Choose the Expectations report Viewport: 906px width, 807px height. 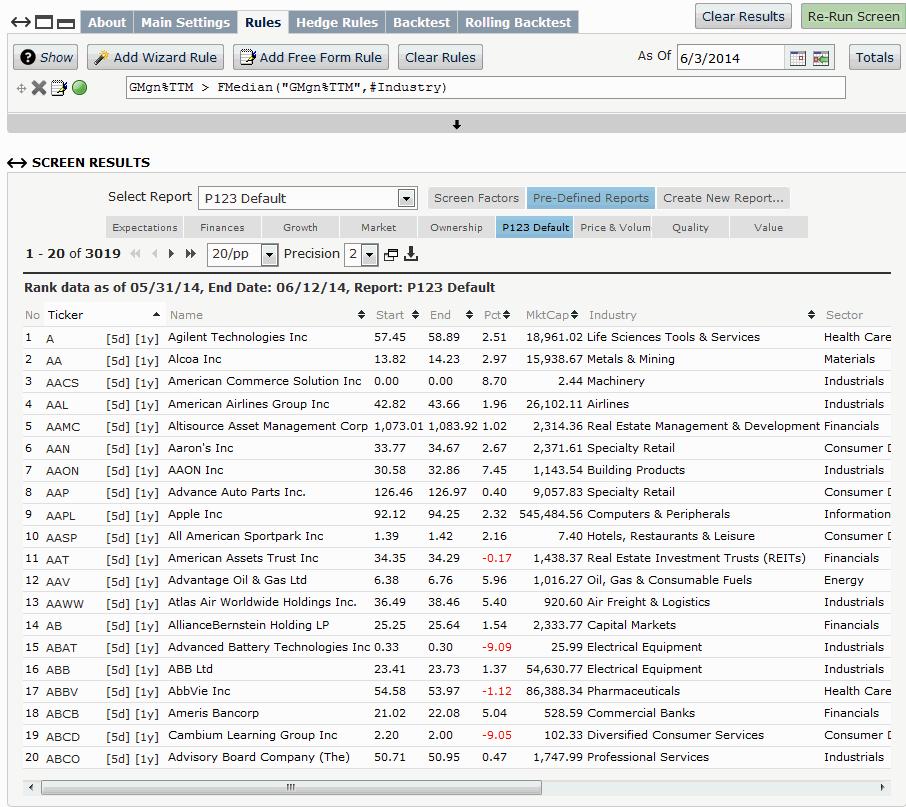[144, 228]
